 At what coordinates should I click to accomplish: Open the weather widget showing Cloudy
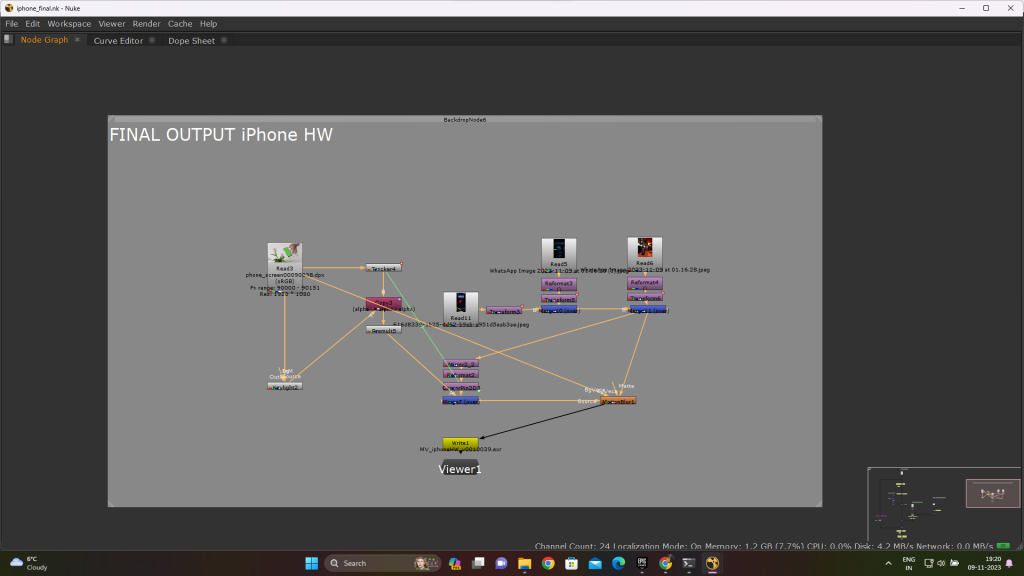click(29, 563)
